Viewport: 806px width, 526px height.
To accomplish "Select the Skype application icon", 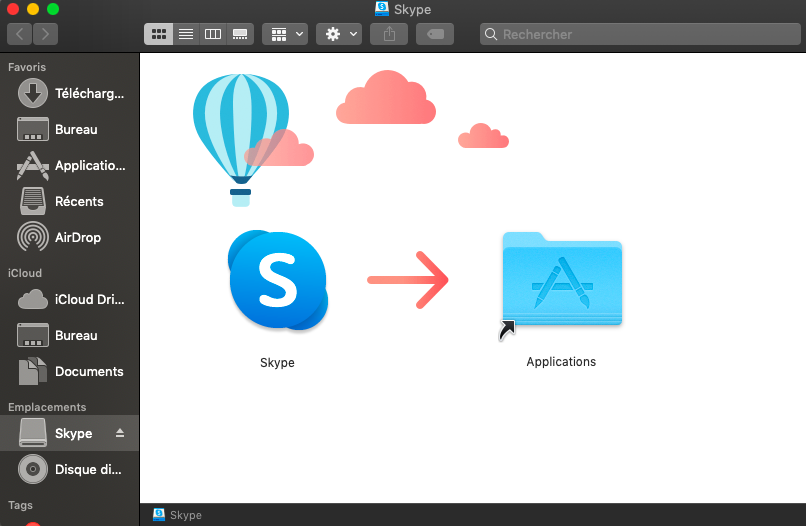I will [278, 280].
